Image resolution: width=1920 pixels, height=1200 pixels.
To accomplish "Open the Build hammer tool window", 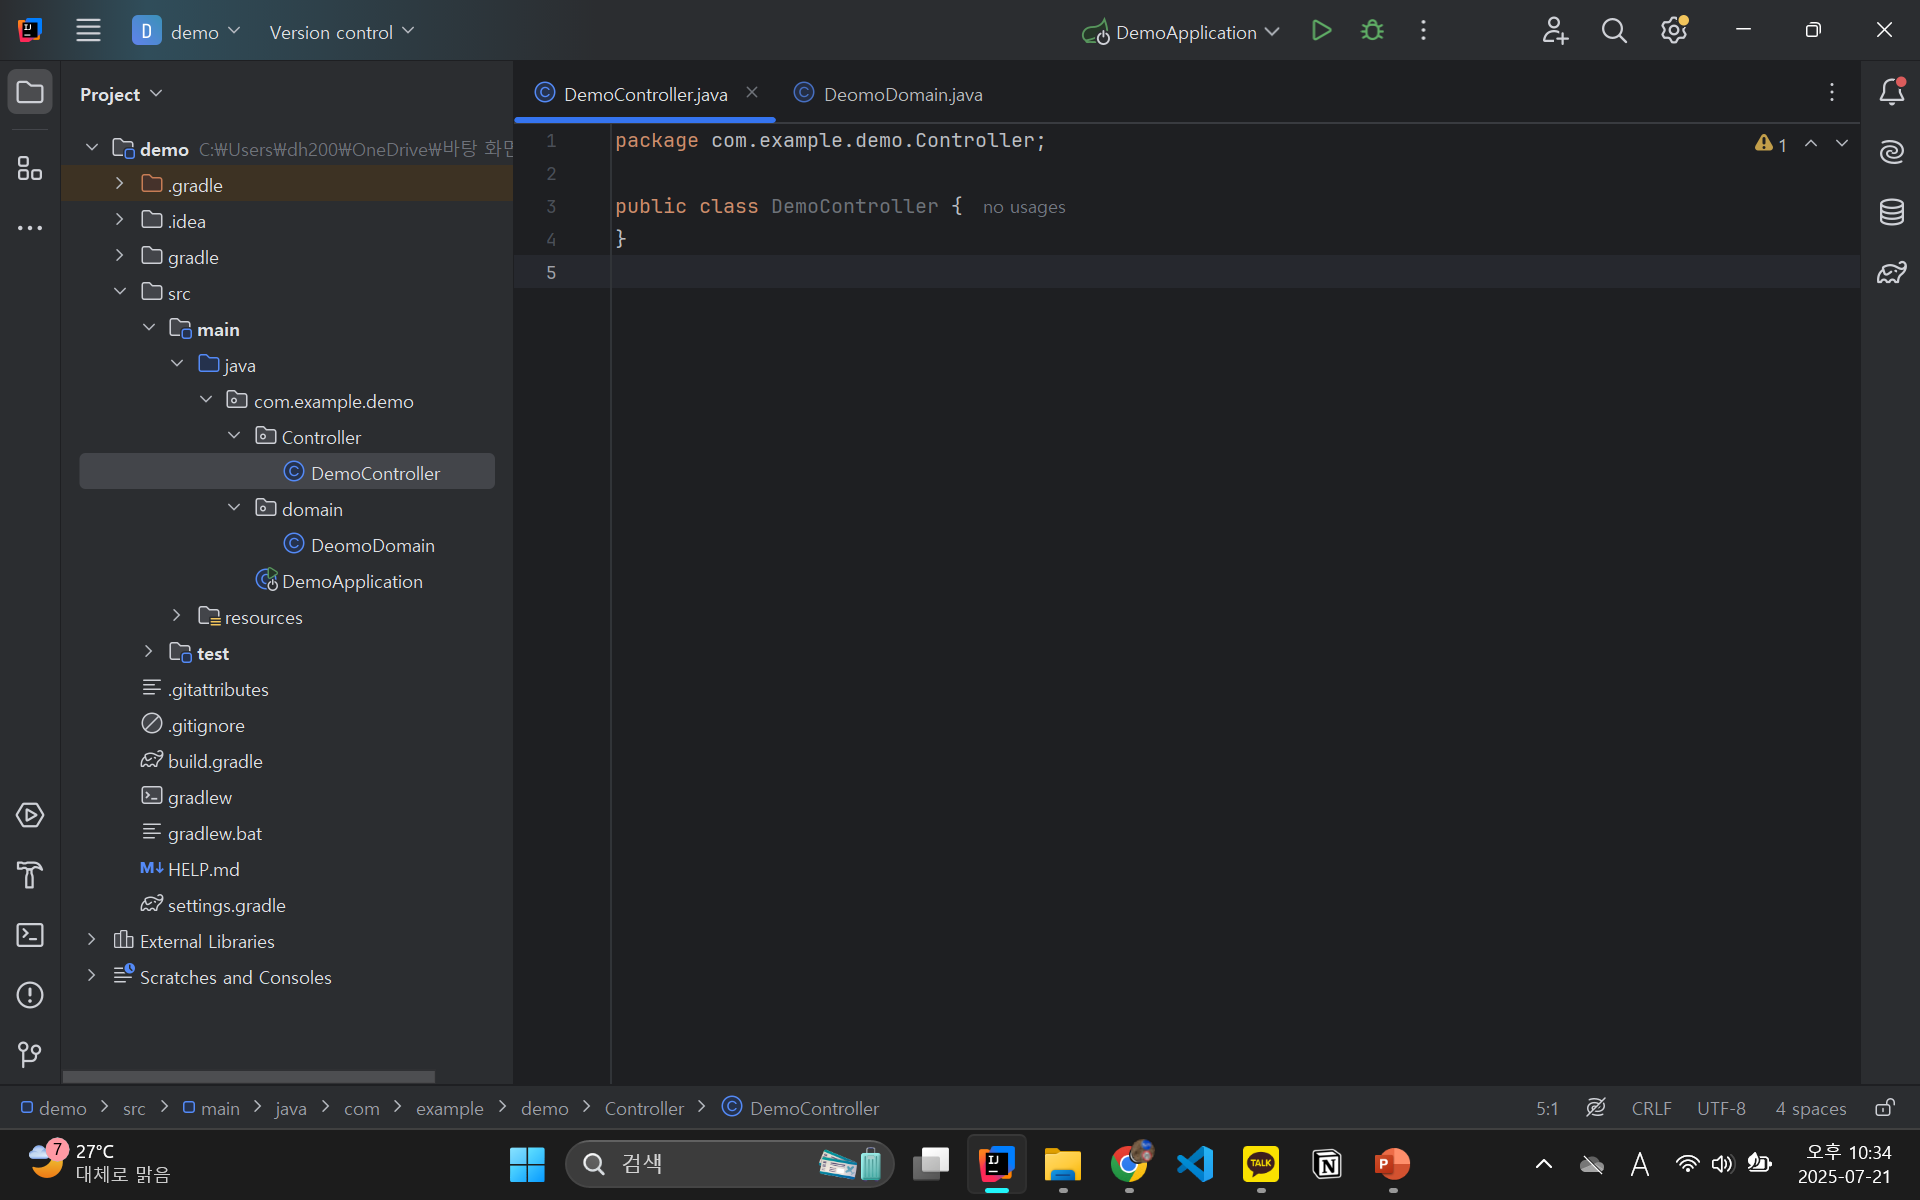I will click(x=30, y=875).
